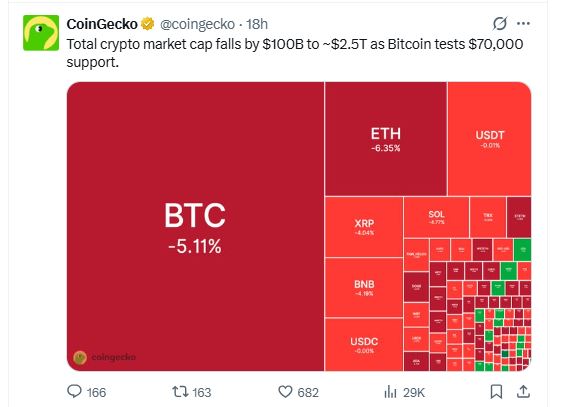Click the ETH -6.35% heatmap tile
The height and width of the screenshot is (407, 569).
click(x=386, y=139)
